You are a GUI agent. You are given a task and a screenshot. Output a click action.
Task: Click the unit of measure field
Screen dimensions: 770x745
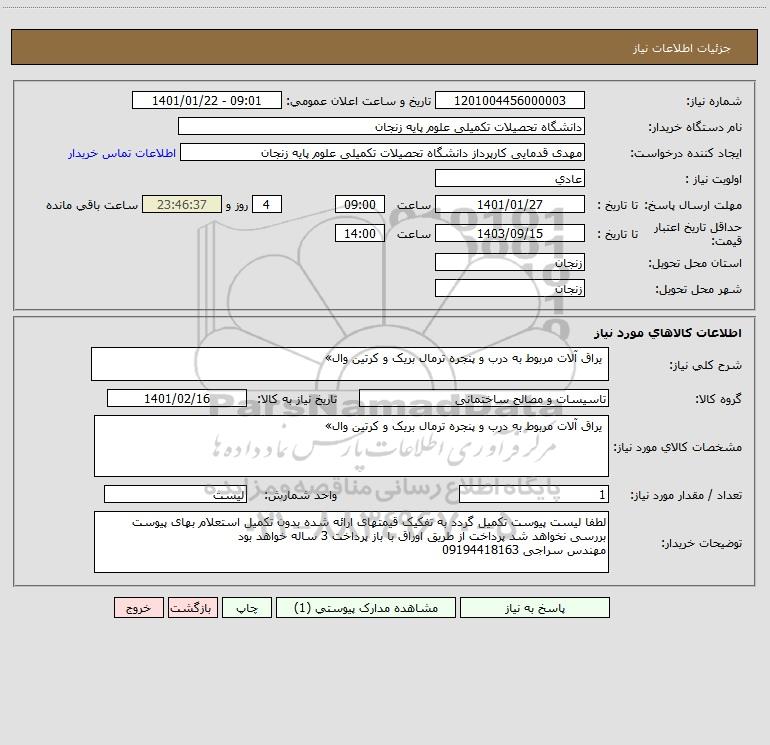point(175,494)
